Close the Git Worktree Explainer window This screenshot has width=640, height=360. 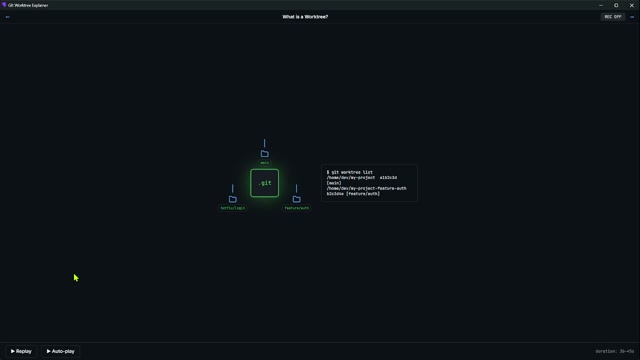pos(631,5)
